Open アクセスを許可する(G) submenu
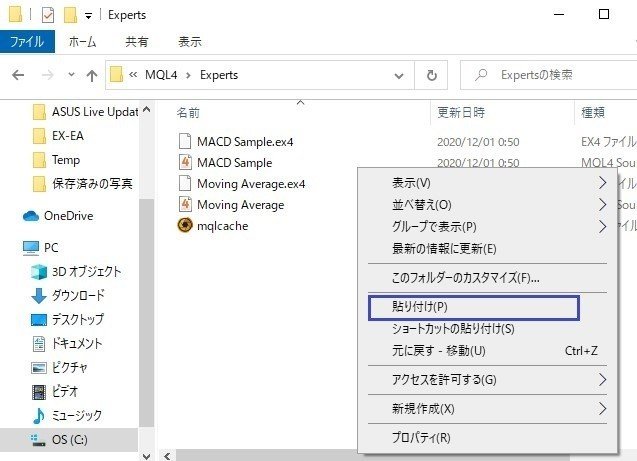 pyautogui.click(x=488, y=380)
